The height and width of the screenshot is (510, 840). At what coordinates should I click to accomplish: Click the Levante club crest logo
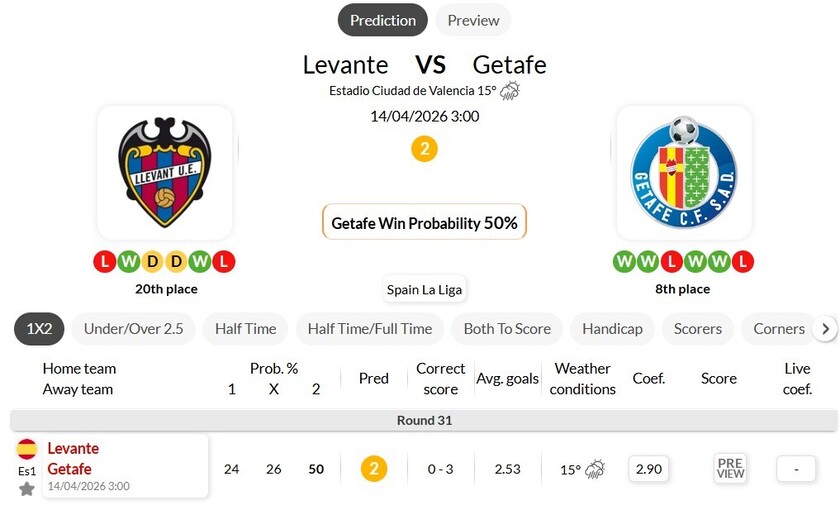click(165, 172)
